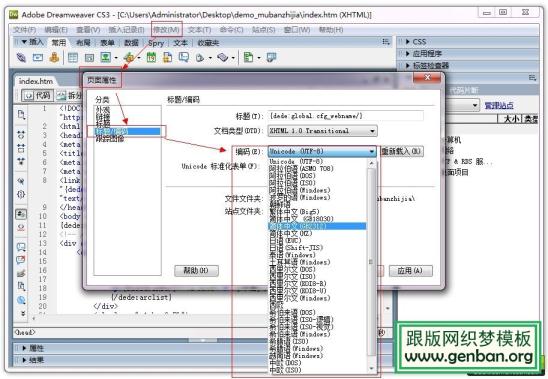This screenshot has height=379, width=548.
Task: Open the 站点(S) menu
Action: click(264, 30)
